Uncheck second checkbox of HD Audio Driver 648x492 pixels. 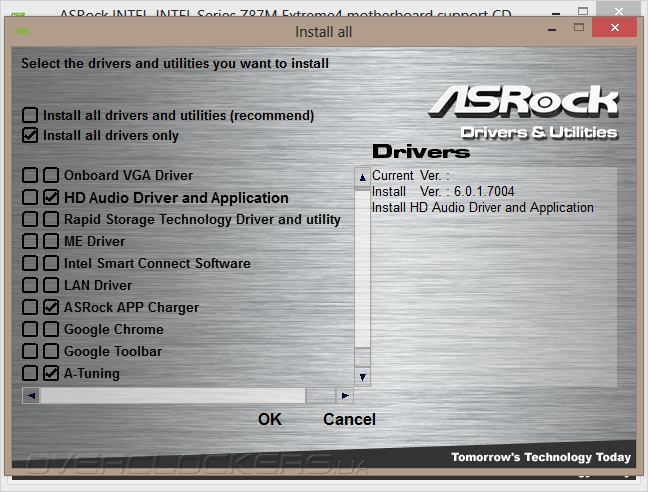click(x=51, y=197)
